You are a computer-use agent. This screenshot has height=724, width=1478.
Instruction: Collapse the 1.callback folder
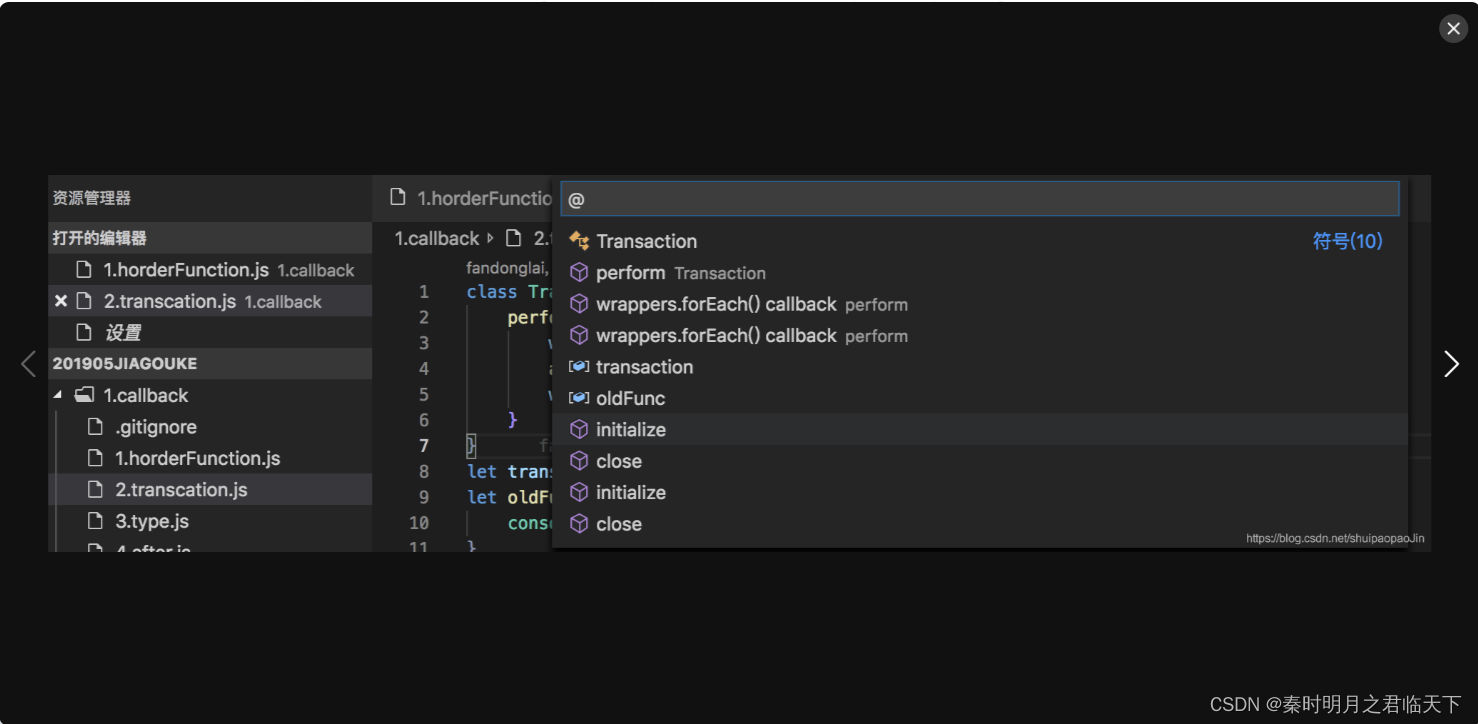[x=57, y=395]
